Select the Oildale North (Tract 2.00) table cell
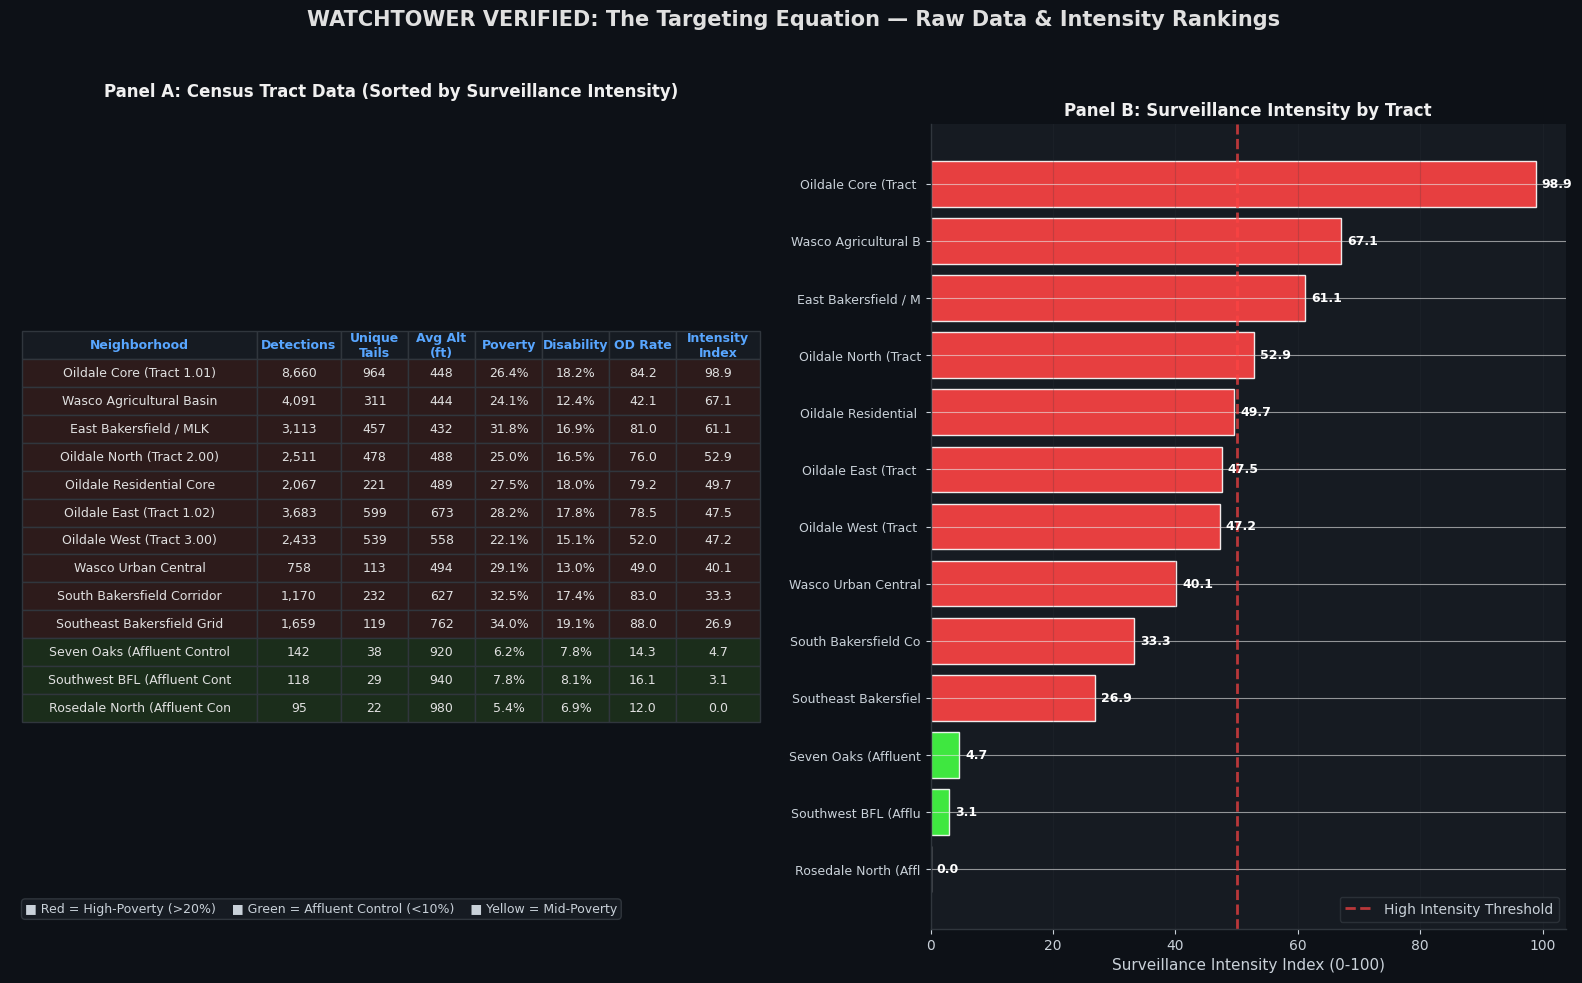 coord(139,457)
